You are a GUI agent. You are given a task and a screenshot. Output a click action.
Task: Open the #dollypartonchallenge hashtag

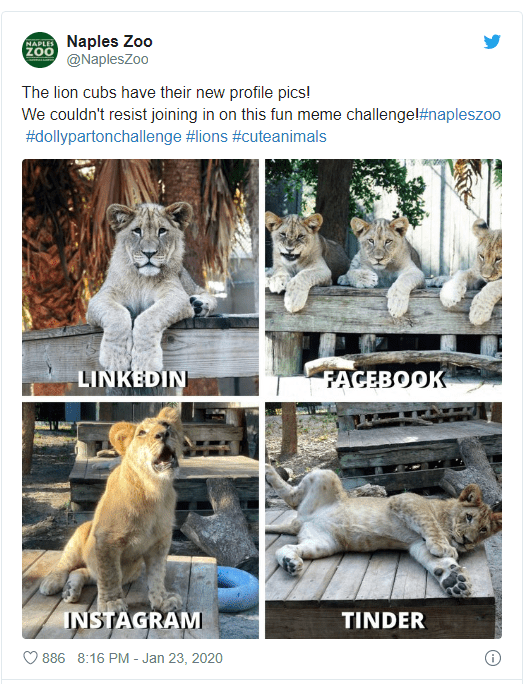103,137
